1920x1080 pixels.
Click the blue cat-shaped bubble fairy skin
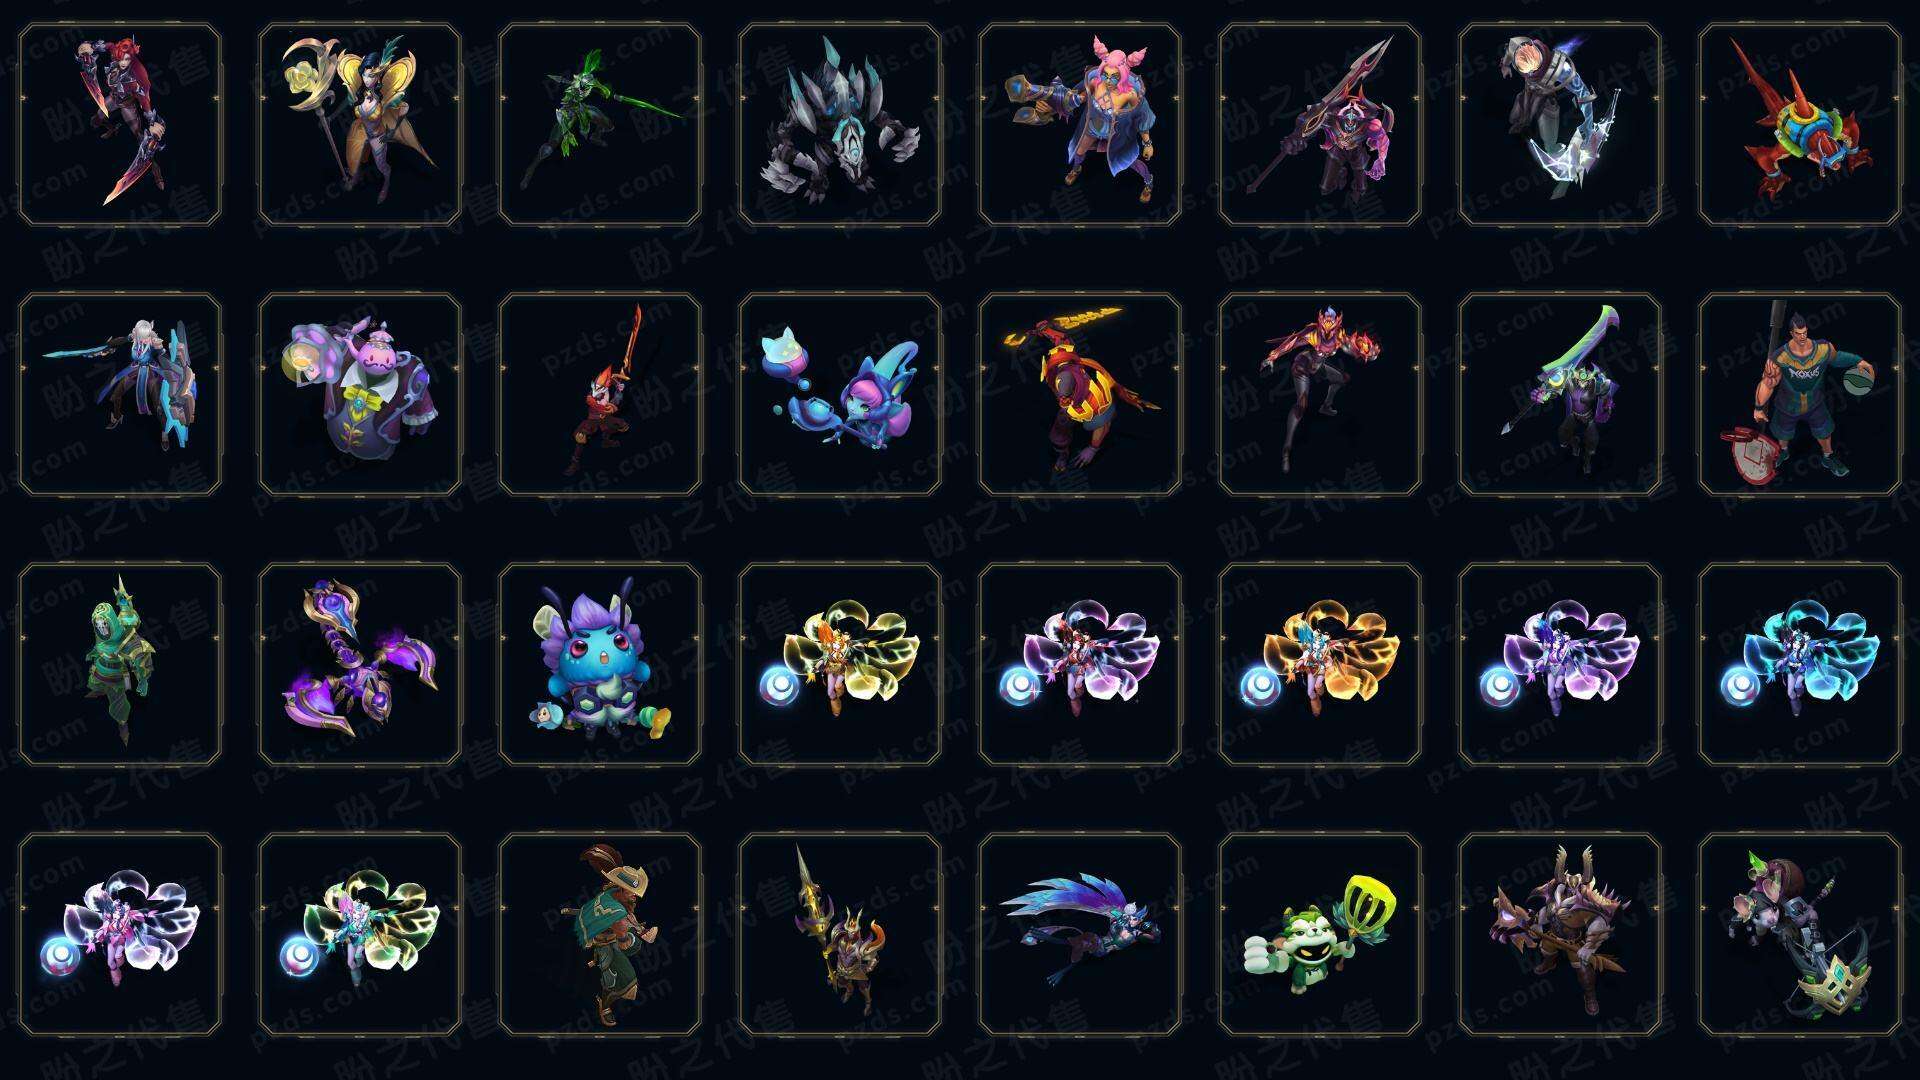[x=840, y=394]
